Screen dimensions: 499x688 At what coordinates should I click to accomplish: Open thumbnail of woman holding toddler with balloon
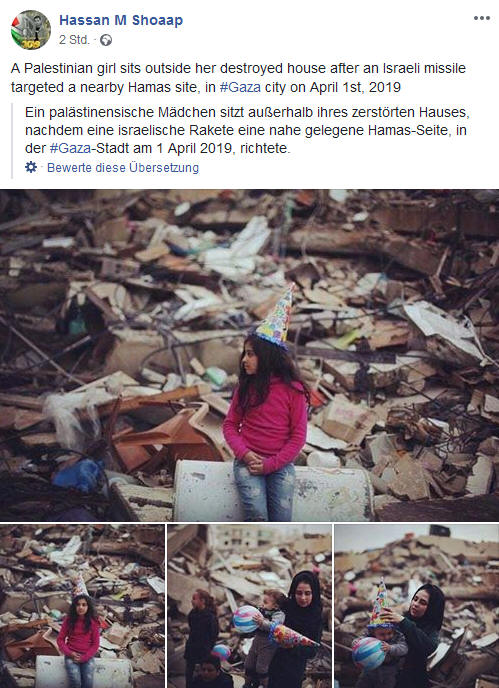[x=249, y=606]
